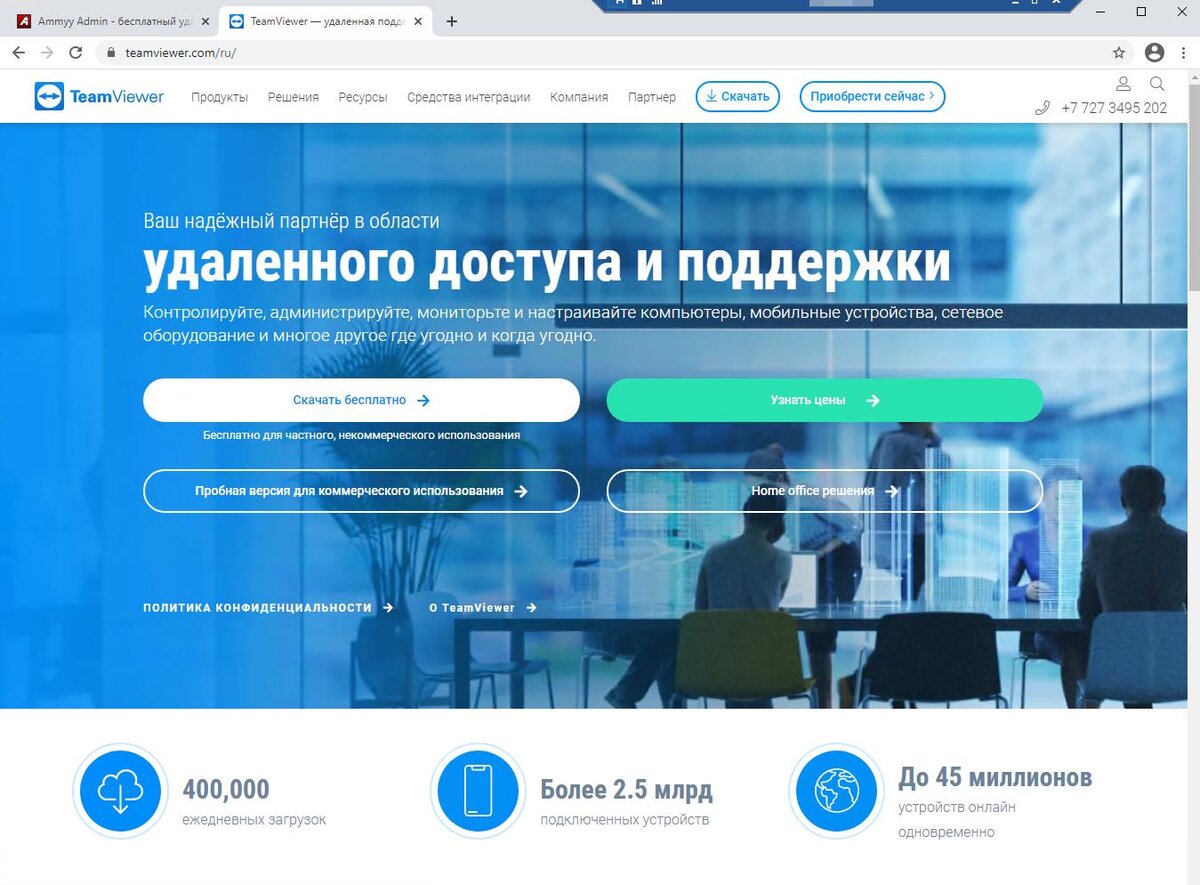Maximize the Chrome window
This screenshot has height=885, width=1200.
click(x=1141, y=12)
